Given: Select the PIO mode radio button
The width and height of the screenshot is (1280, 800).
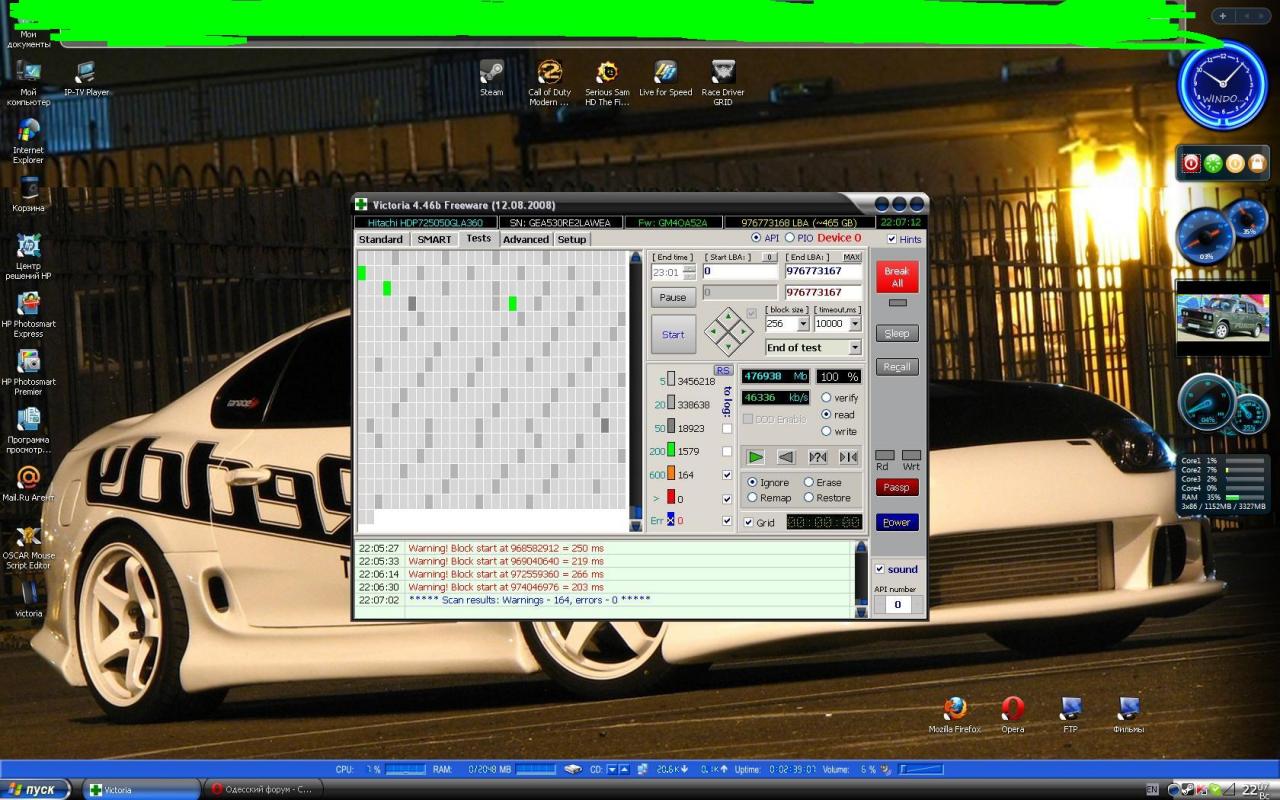Looking at the screenshot, I should click(790, 238).
